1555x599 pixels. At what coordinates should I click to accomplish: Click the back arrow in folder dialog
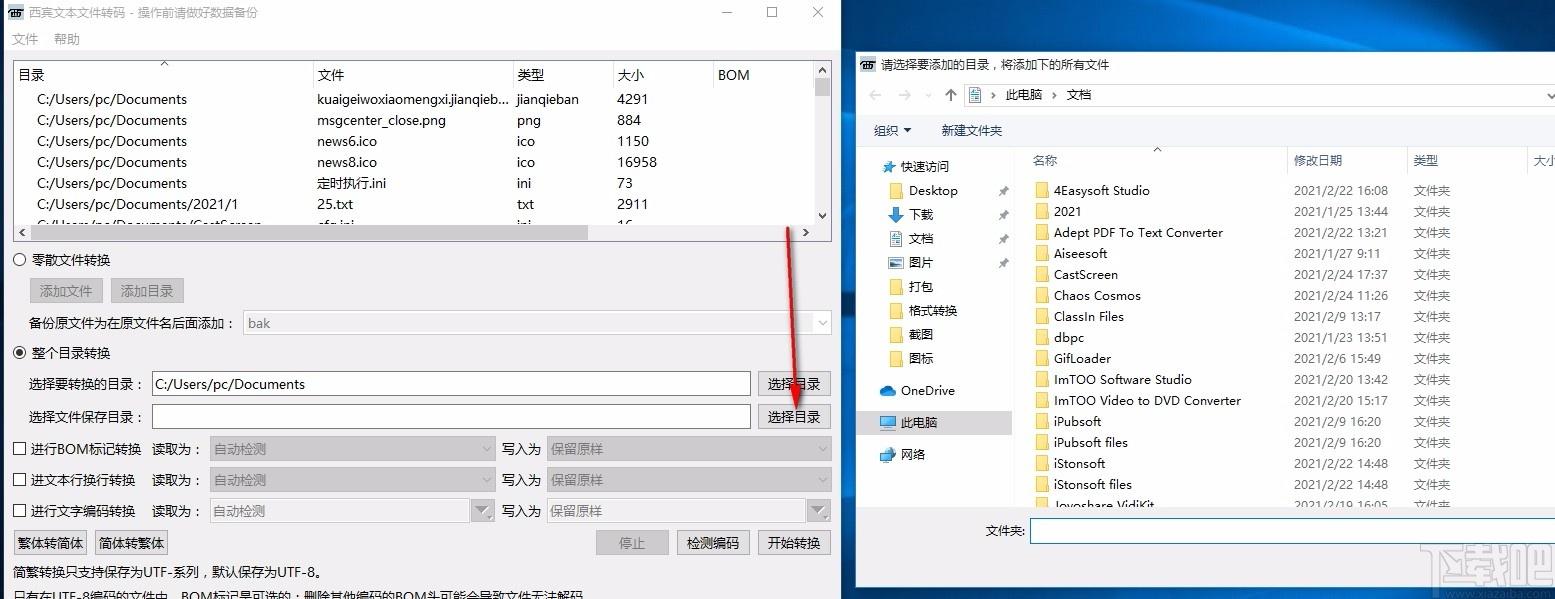point(876,95)
